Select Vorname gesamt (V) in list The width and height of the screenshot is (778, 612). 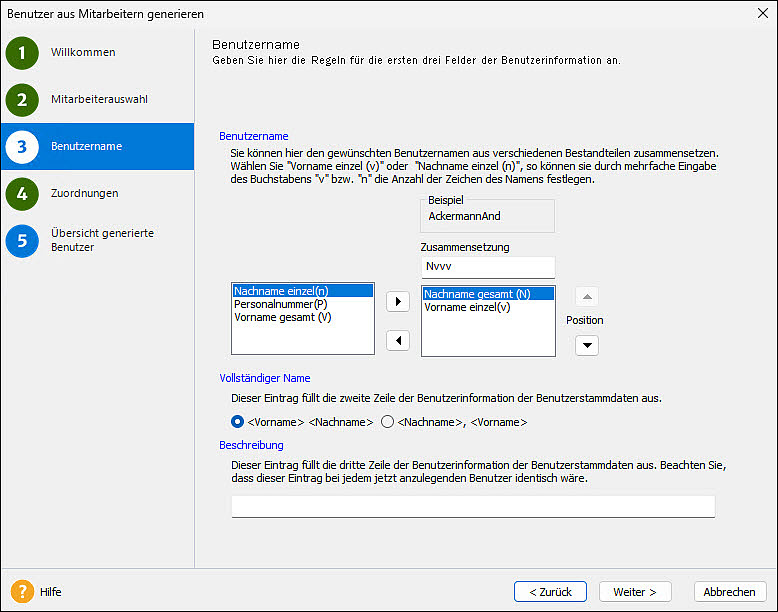point(282,317)
